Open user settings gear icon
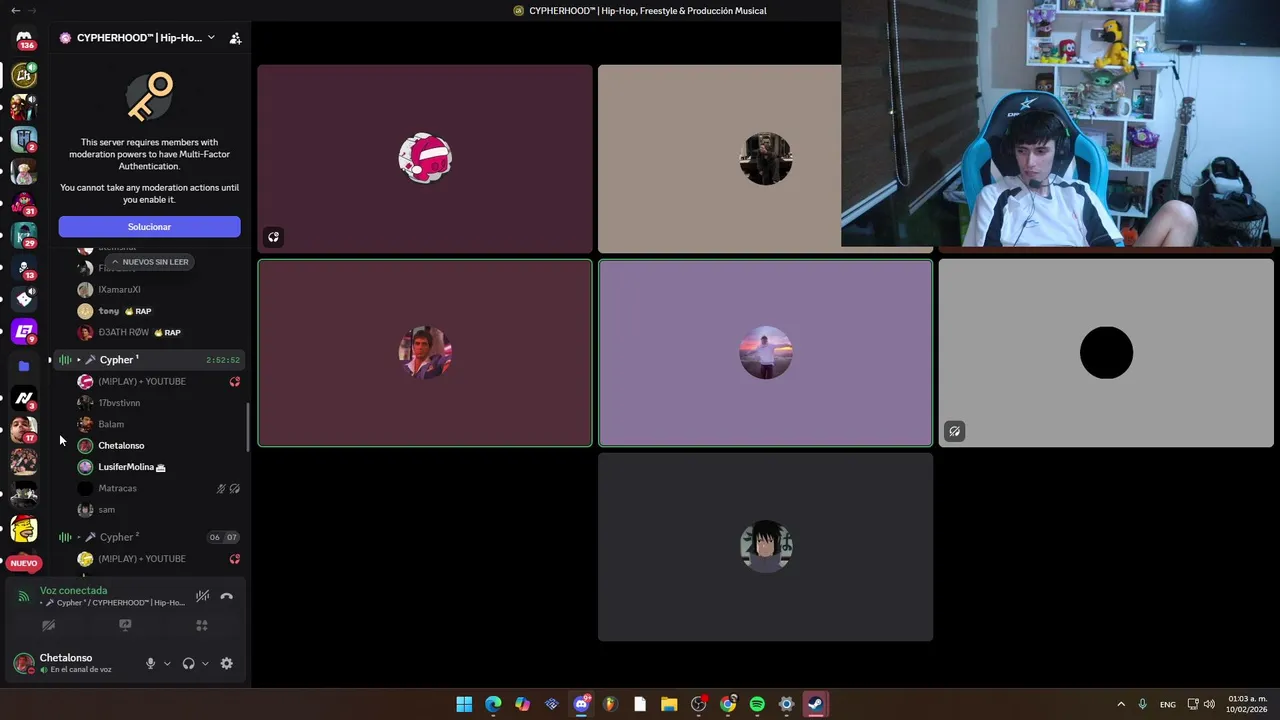Viewport: 1280px width, 720px height. (x=227, y=663)
